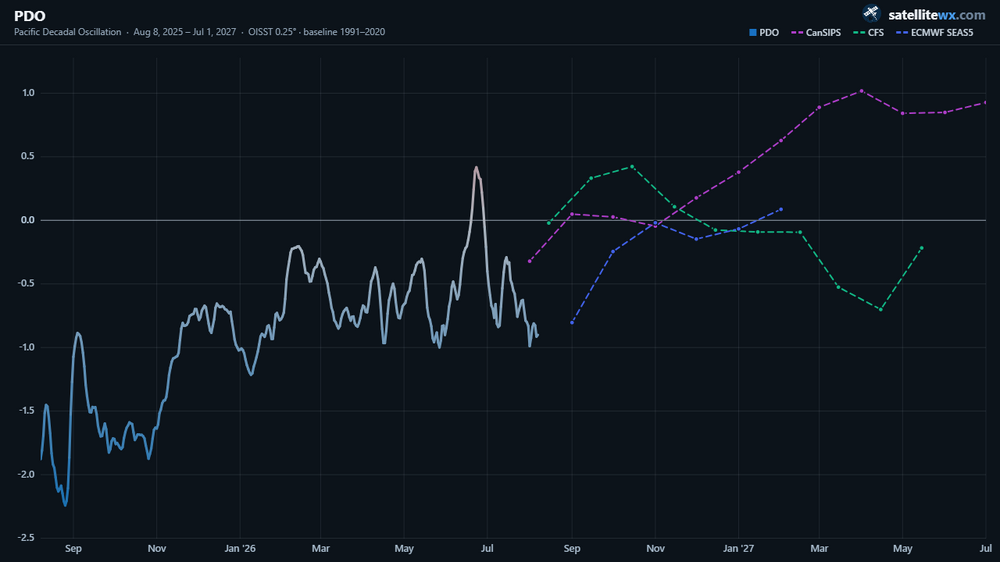This screenshot has width=1000, height=562.
Task: Click the PDO chart title
Action: point(29,16)
